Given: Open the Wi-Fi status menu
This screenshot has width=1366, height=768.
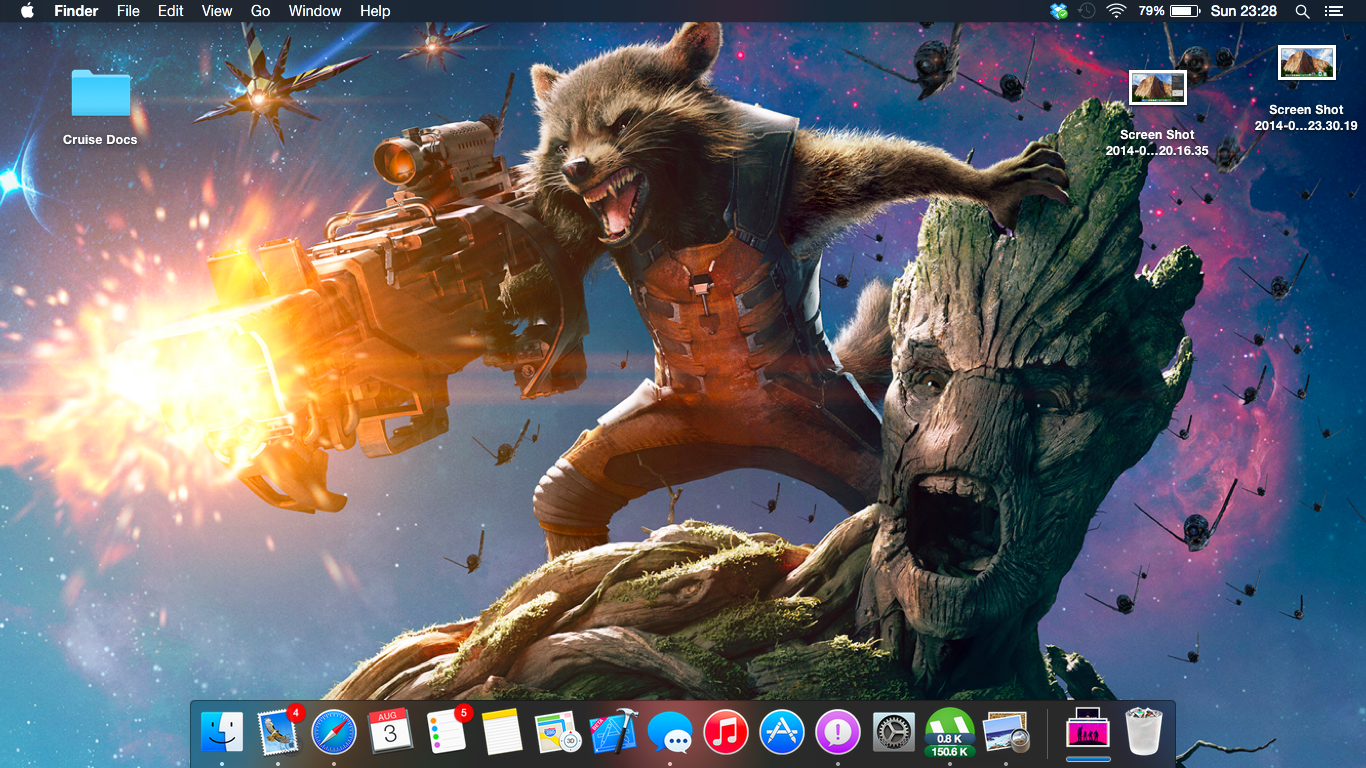Looking at the screenshot, I should point(1116,11).
